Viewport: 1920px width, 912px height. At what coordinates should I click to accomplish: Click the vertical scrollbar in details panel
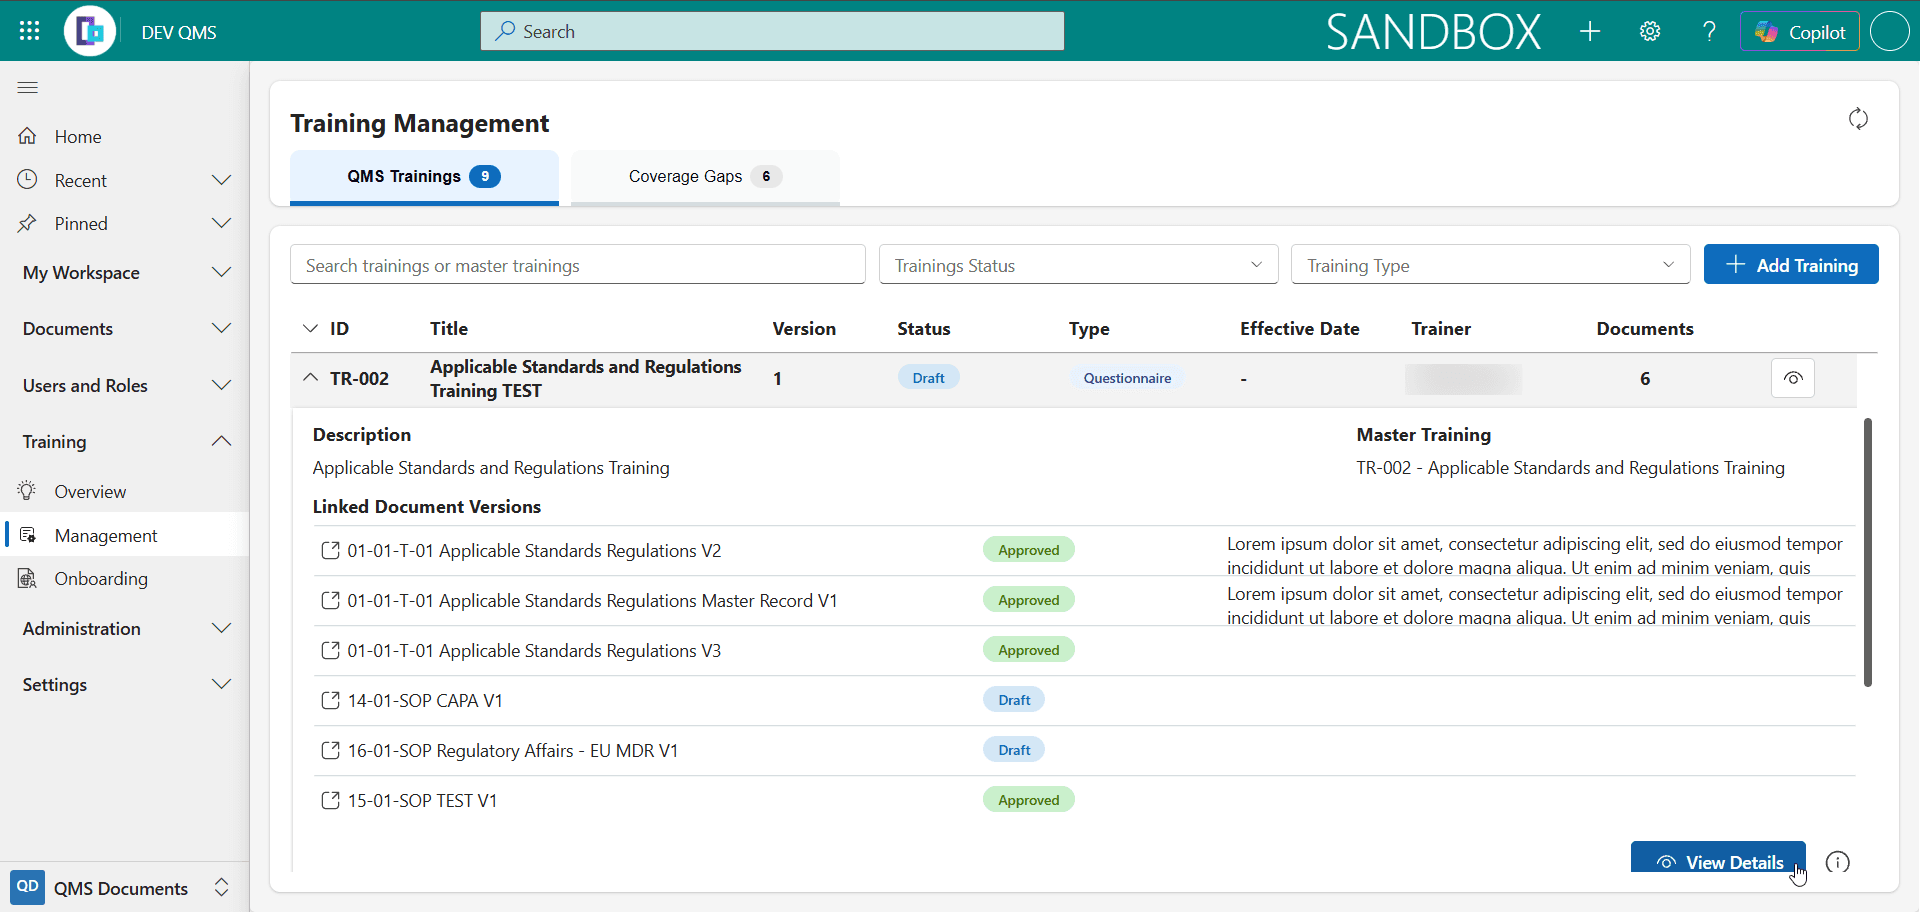click(x=1867, y=552)
